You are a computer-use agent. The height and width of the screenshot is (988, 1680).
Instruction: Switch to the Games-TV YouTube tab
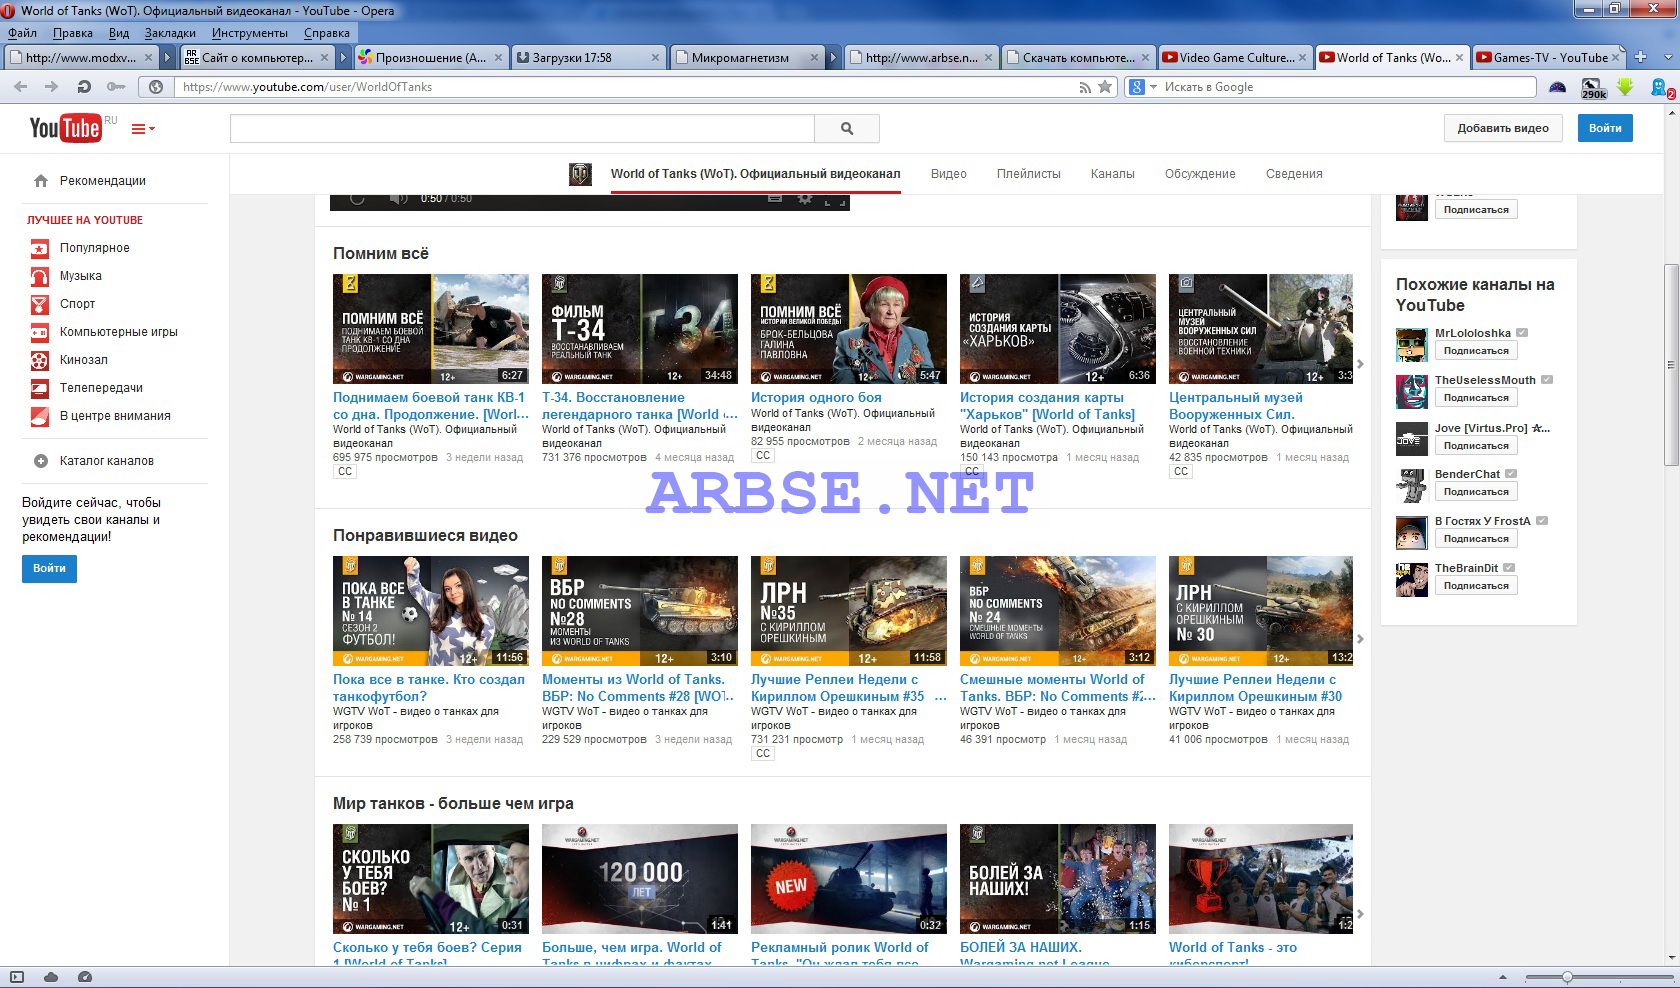[1550, 58]
